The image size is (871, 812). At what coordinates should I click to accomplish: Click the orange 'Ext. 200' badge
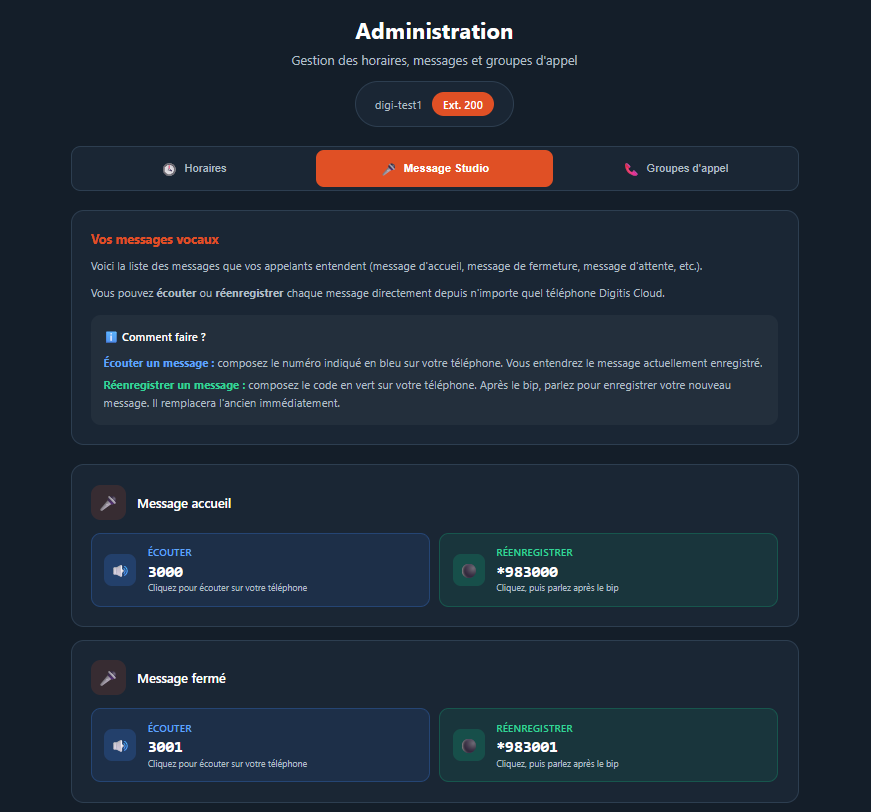(x=463, y=104)
